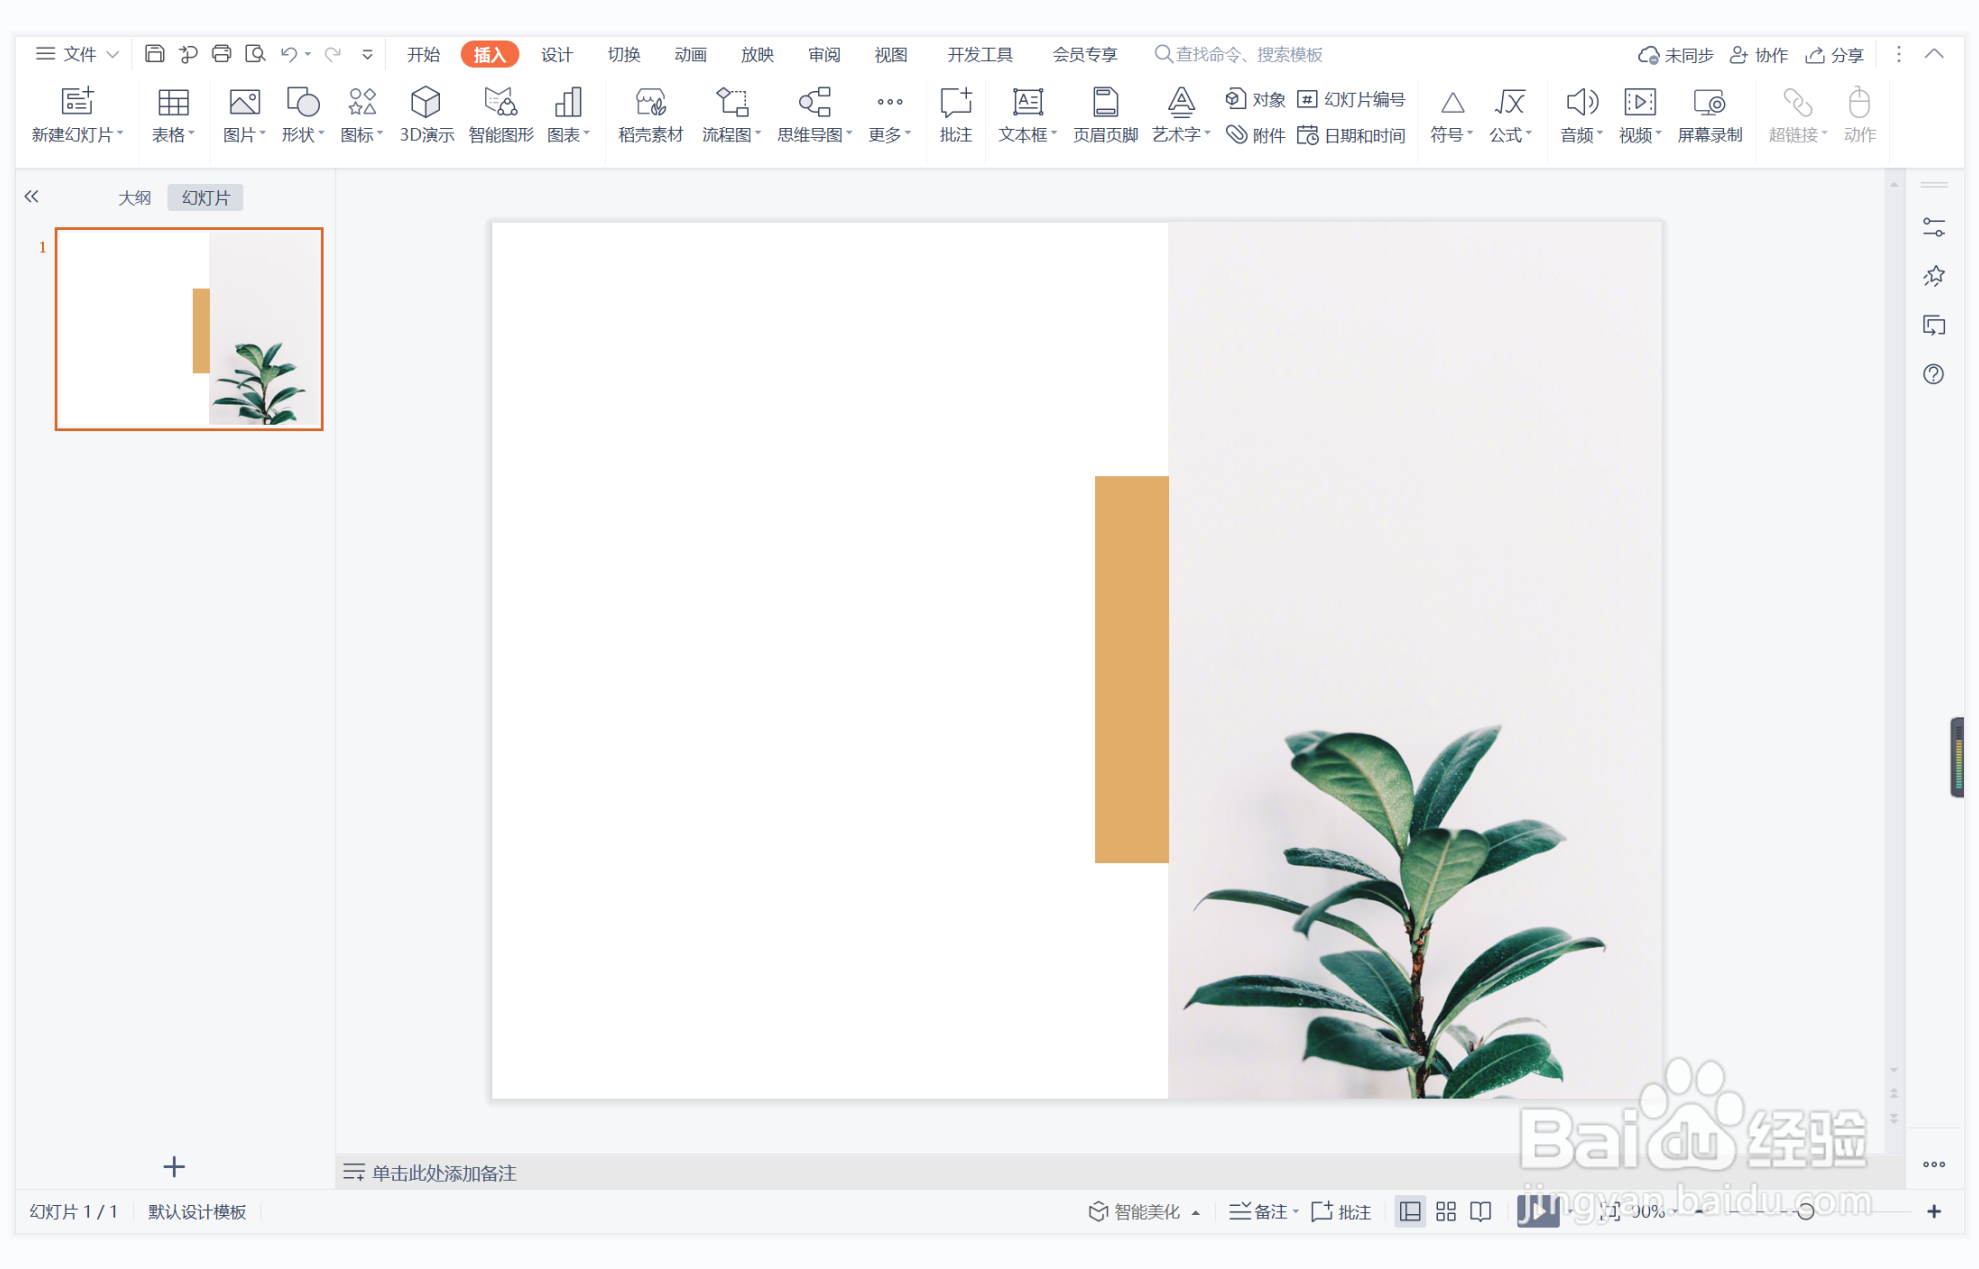This screenshot has height=1269, width=1979.
Task: Click the zoom in plus button
Action: tap(1934, 1211)
